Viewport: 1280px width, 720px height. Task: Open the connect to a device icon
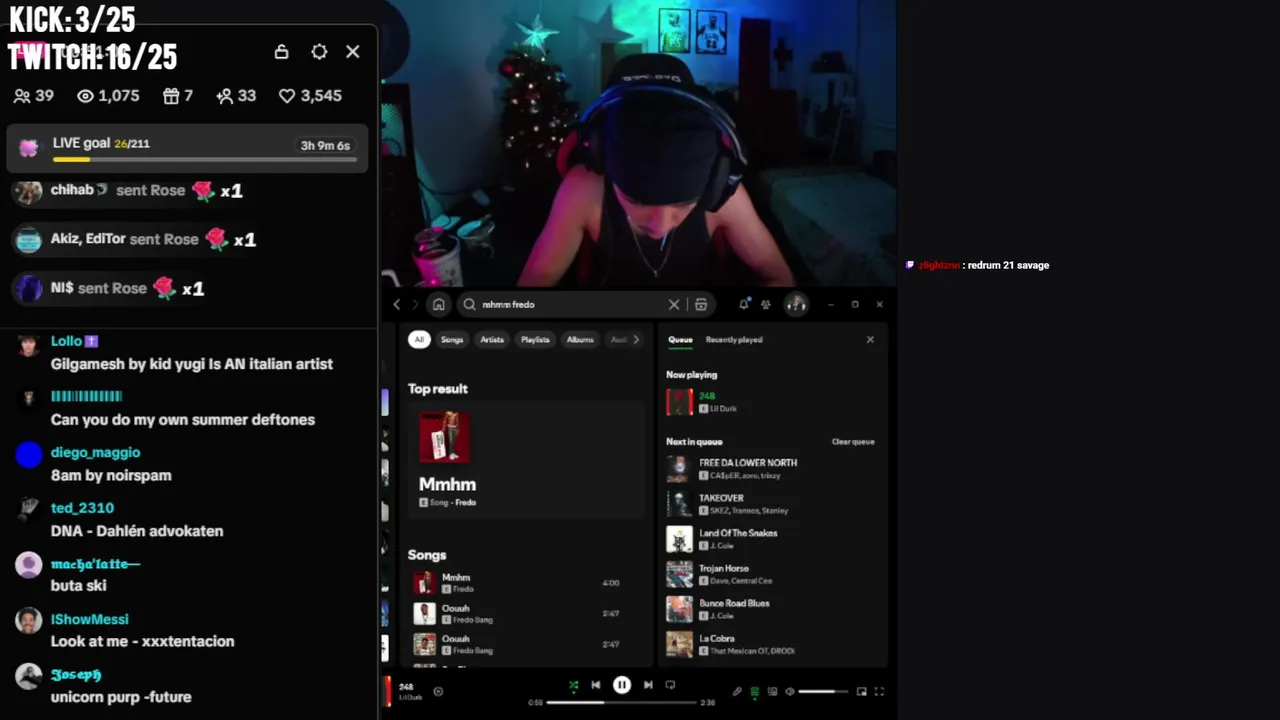(772, 691)
